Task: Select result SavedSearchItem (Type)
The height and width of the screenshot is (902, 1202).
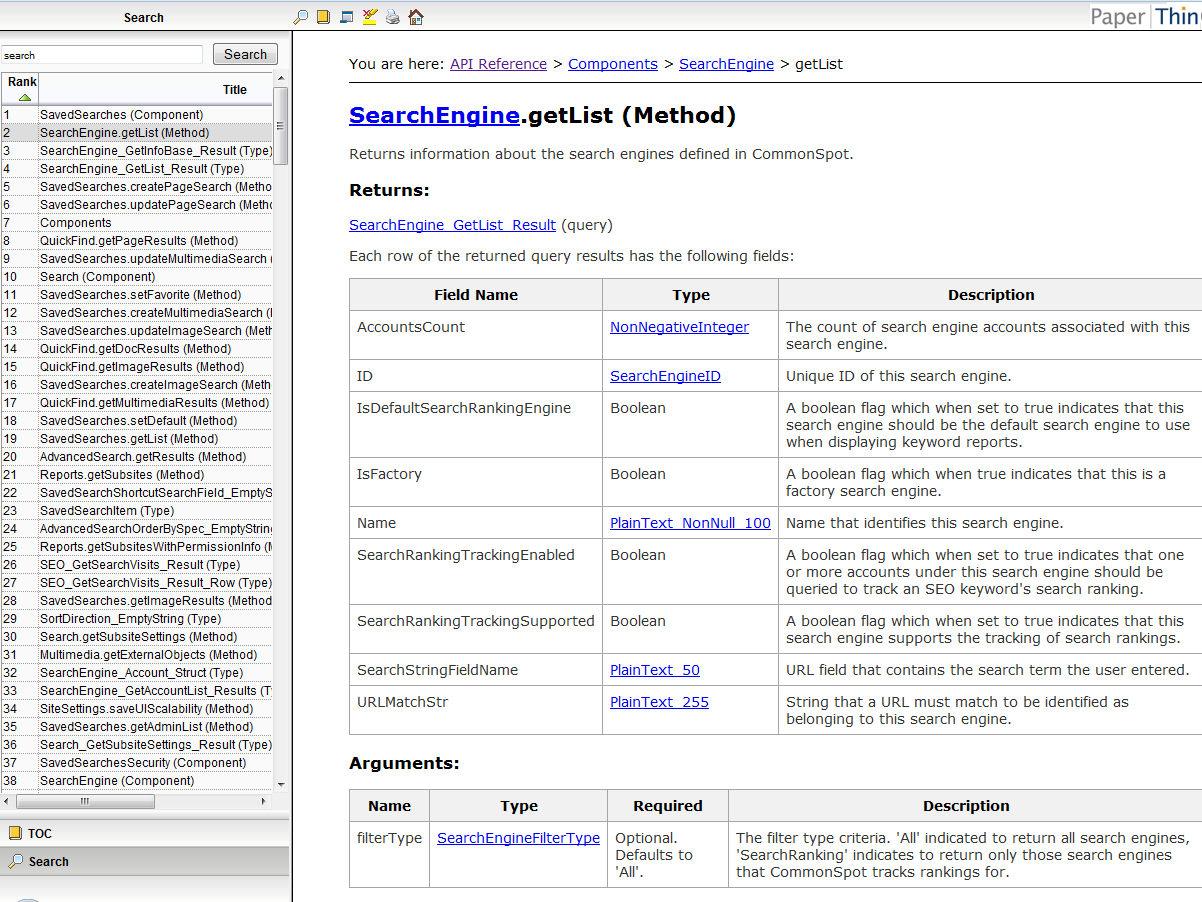Action: pyautogui.click(x=136, y=511)
